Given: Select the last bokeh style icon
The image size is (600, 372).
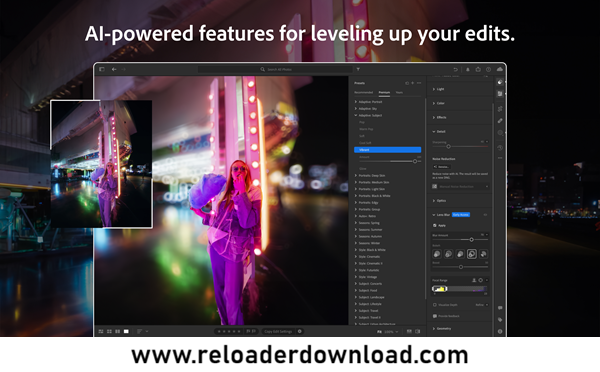Looking at the screenshot, I should pyautogui.click(x=483, y=254).
